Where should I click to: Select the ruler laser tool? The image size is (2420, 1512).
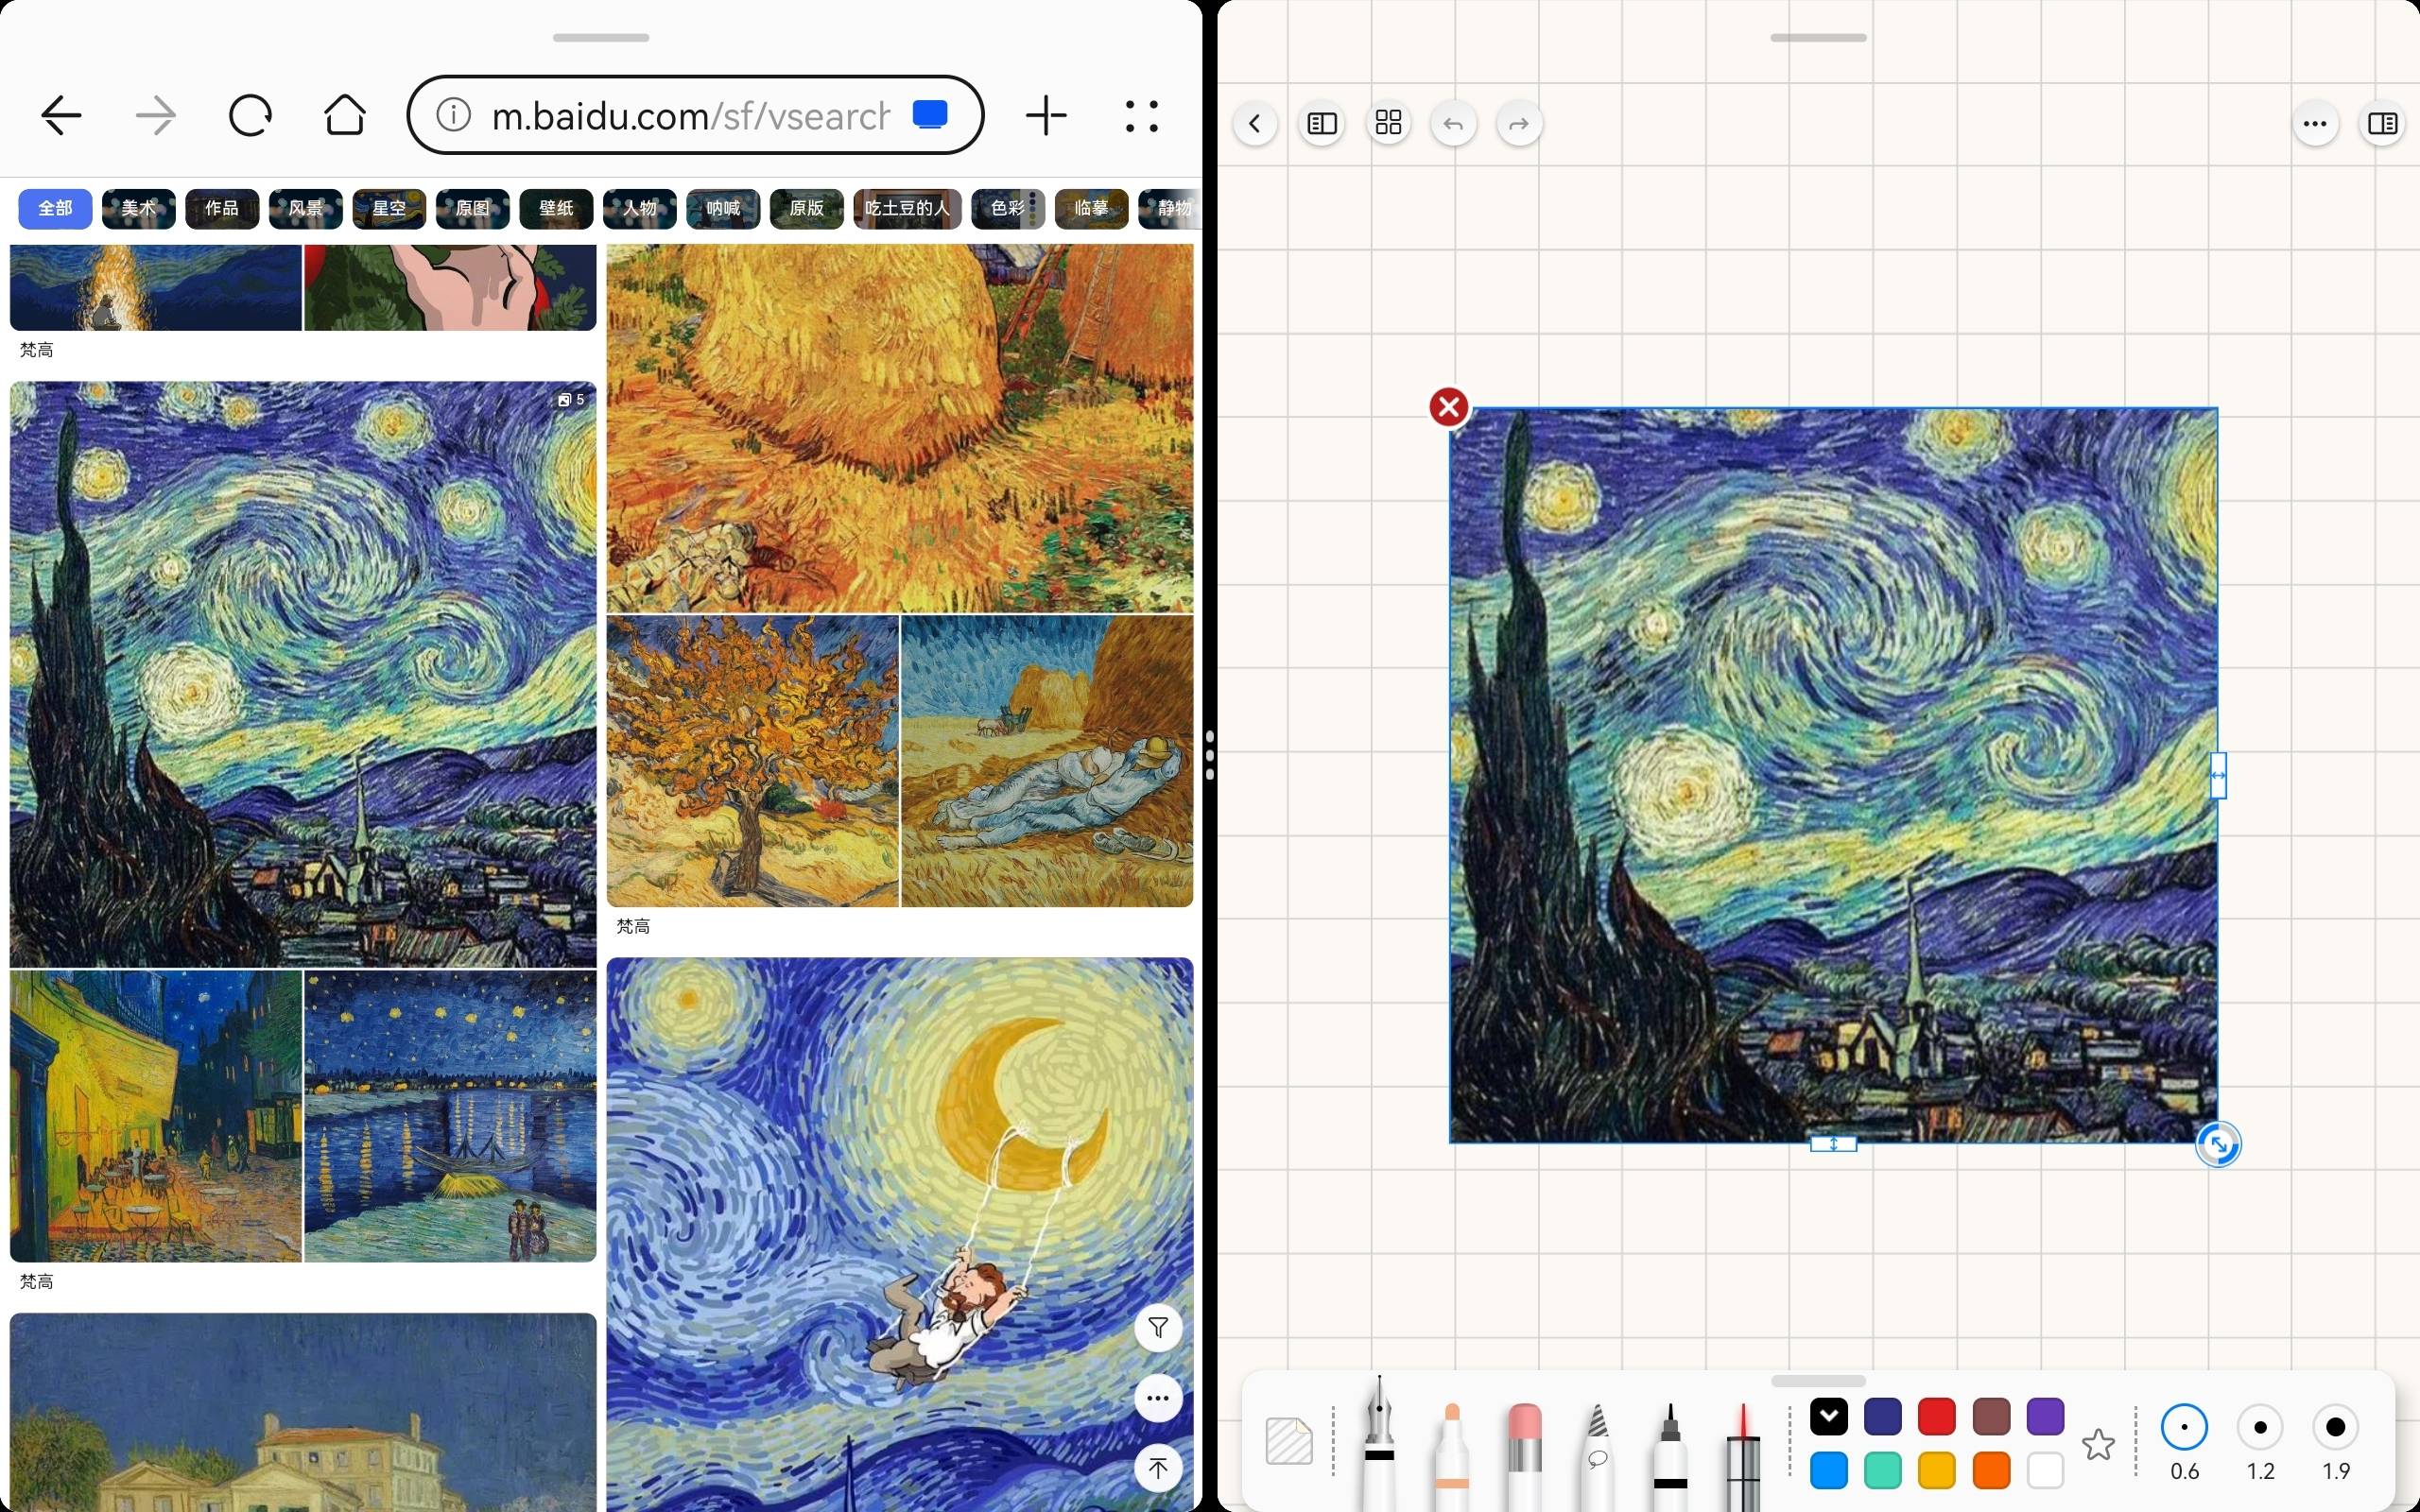[1743, 1455]
